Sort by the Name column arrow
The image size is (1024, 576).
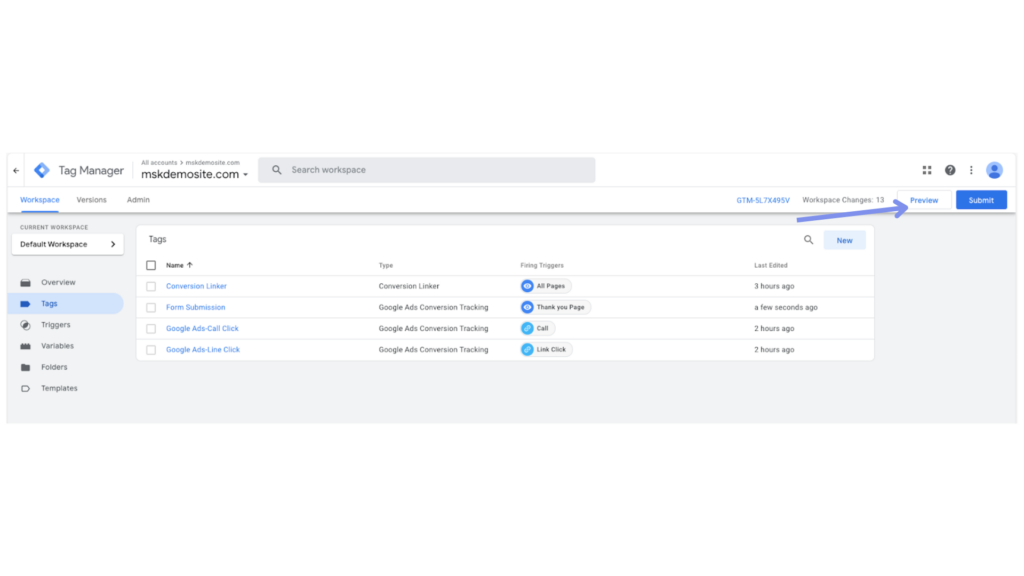pyautogui.click(x=190, y=265)
